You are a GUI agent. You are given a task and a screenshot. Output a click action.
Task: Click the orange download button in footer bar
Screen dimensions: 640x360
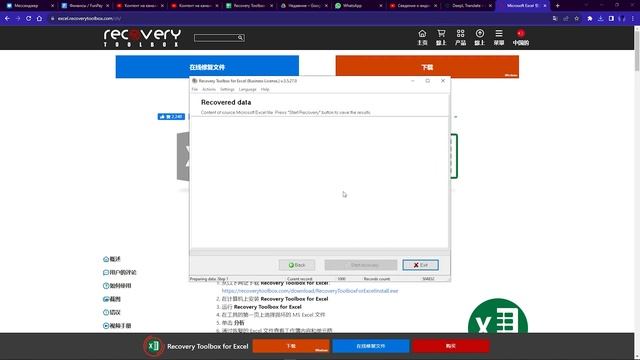[291, 346]
